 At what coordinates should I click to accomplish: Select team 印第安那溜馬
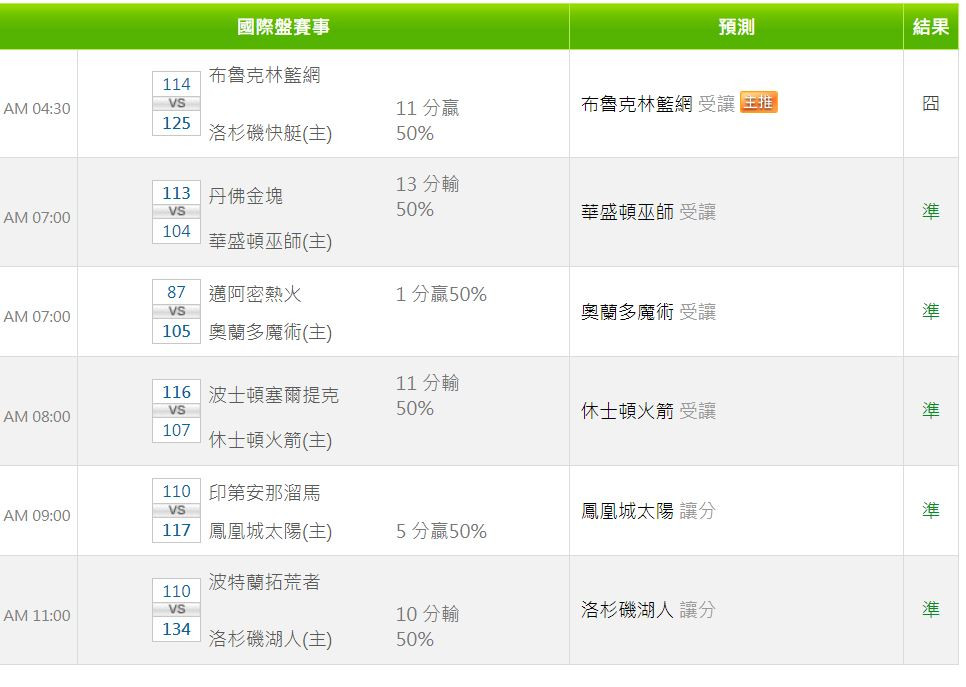click(x=264, y=493)
